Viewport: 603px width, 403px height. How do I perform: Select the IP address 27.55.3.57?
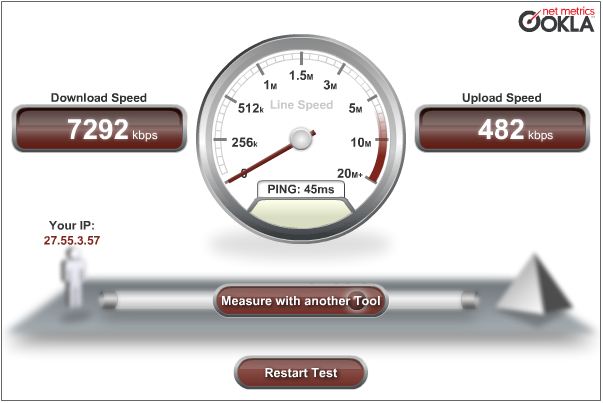click(72, 240)
